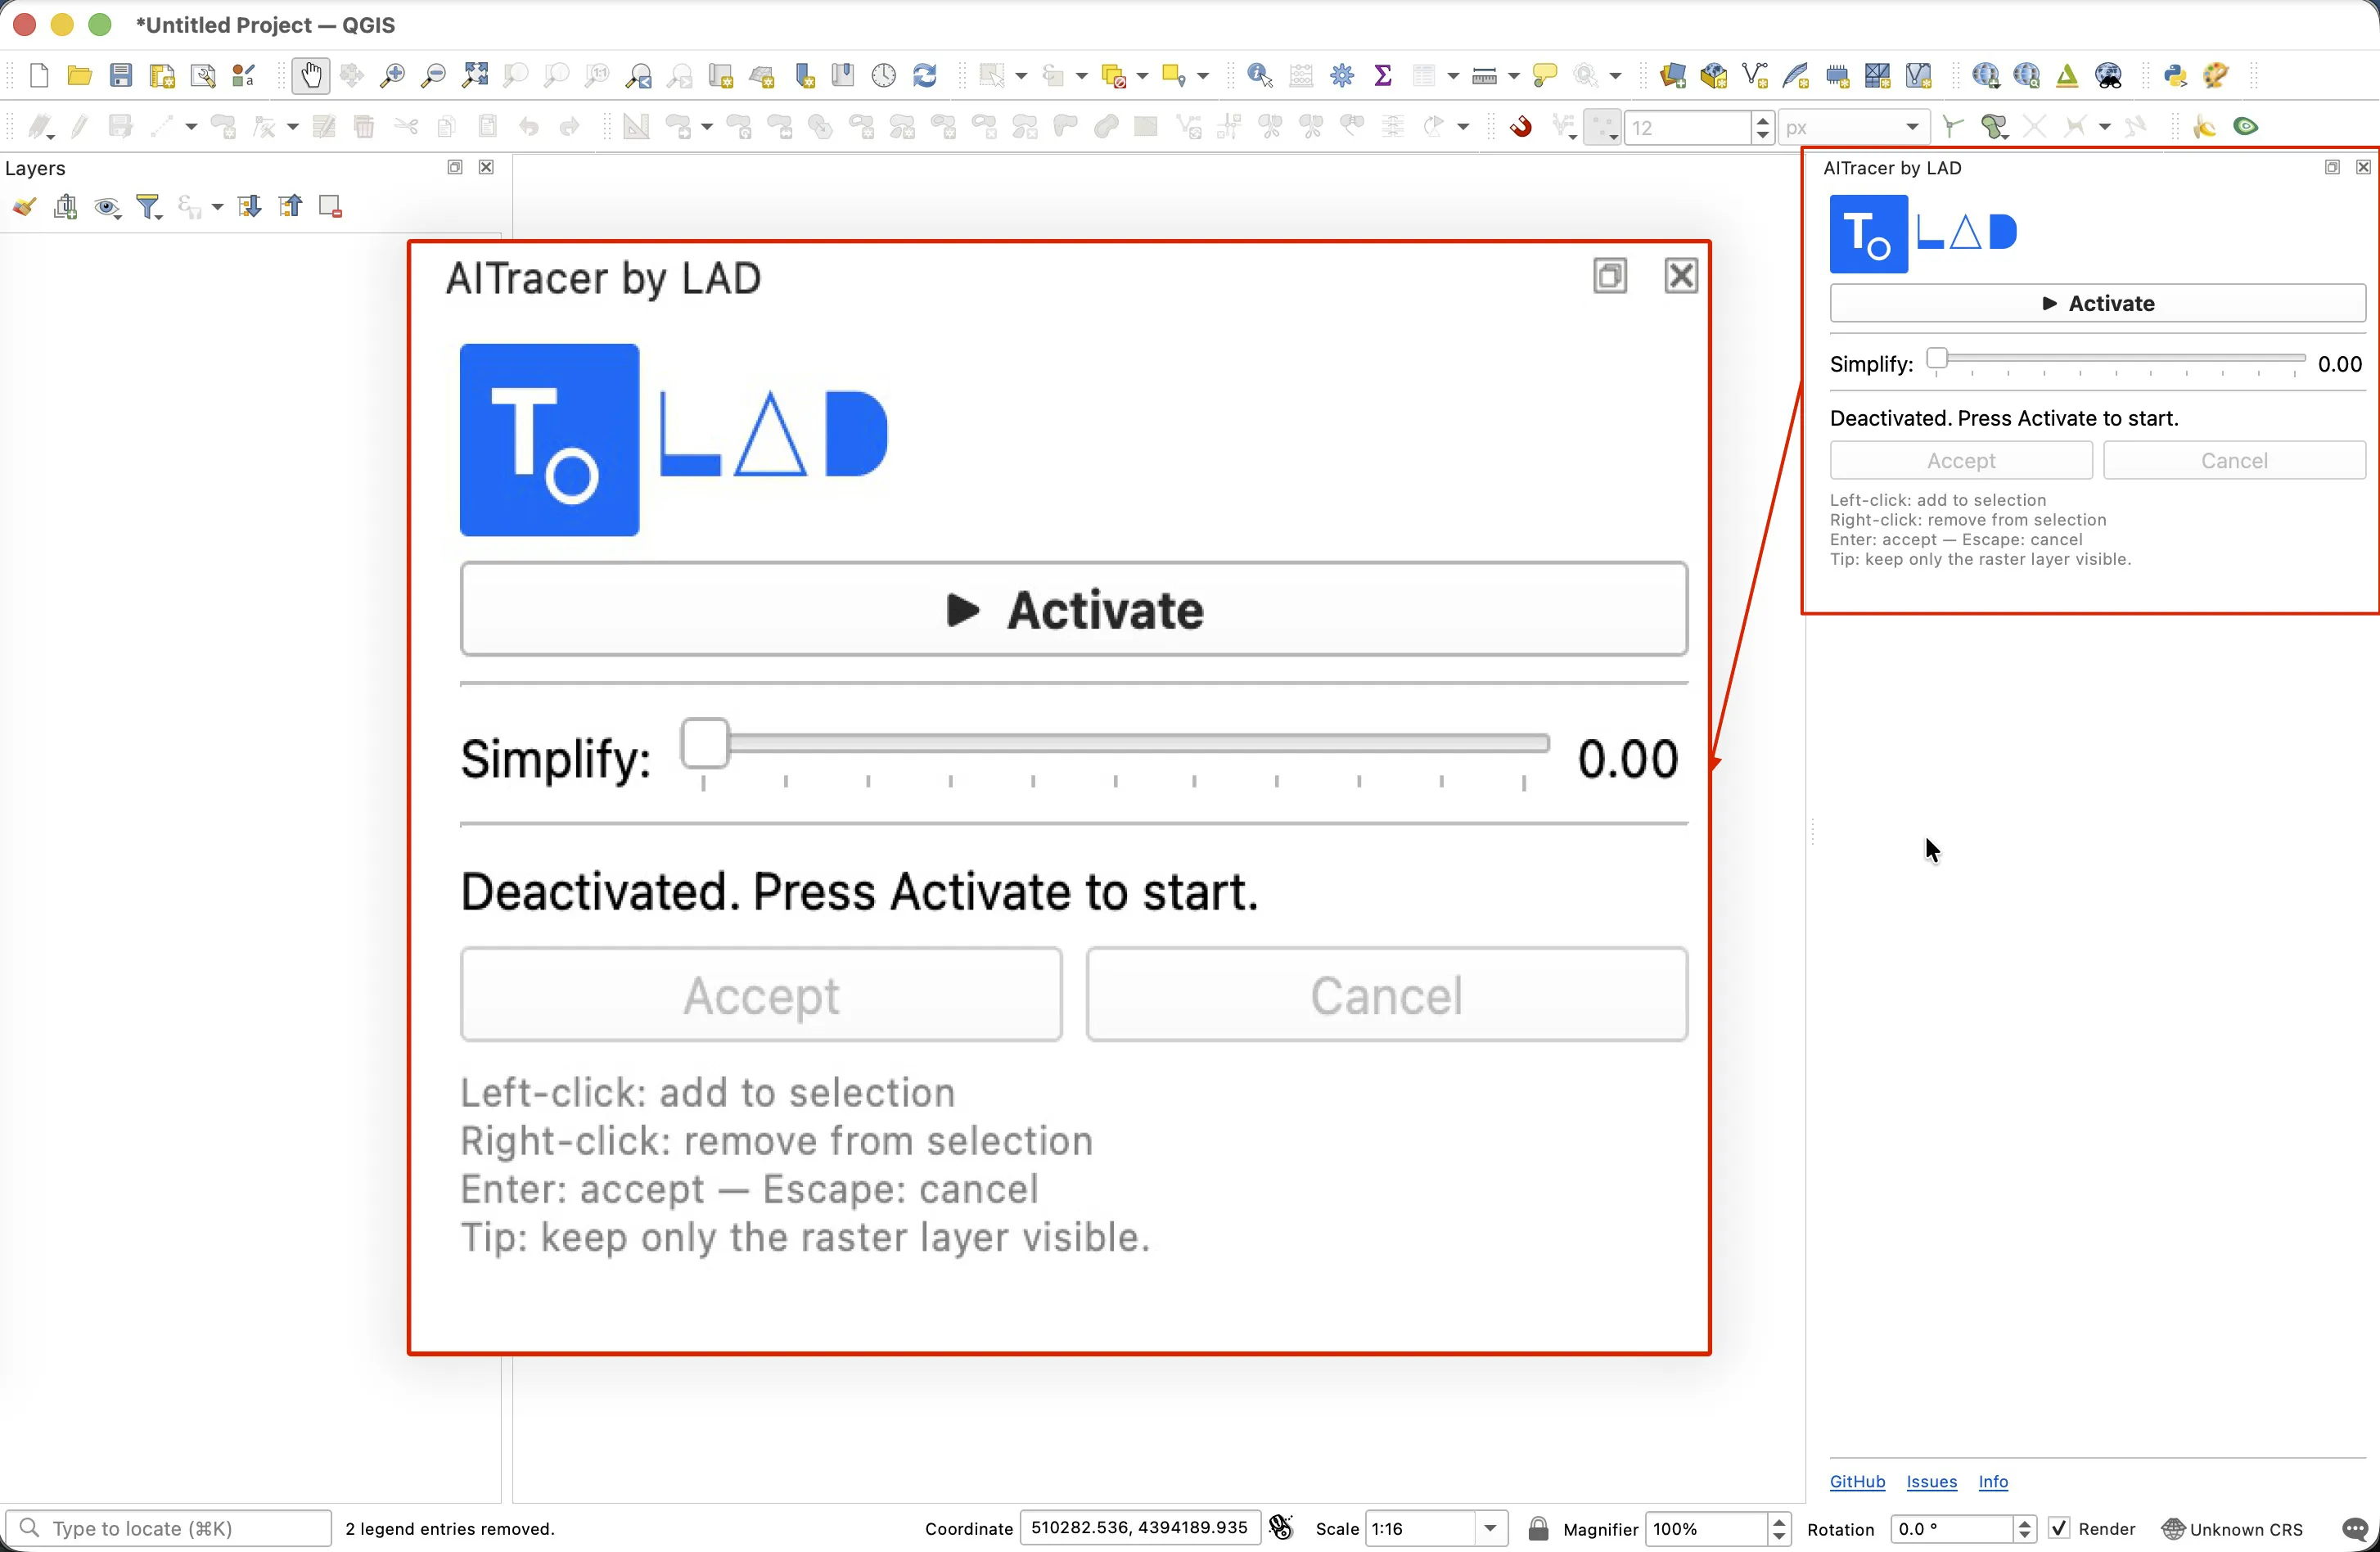
Task: Toggle Show Map Tips speech bubble
Action: (1545, 75)
